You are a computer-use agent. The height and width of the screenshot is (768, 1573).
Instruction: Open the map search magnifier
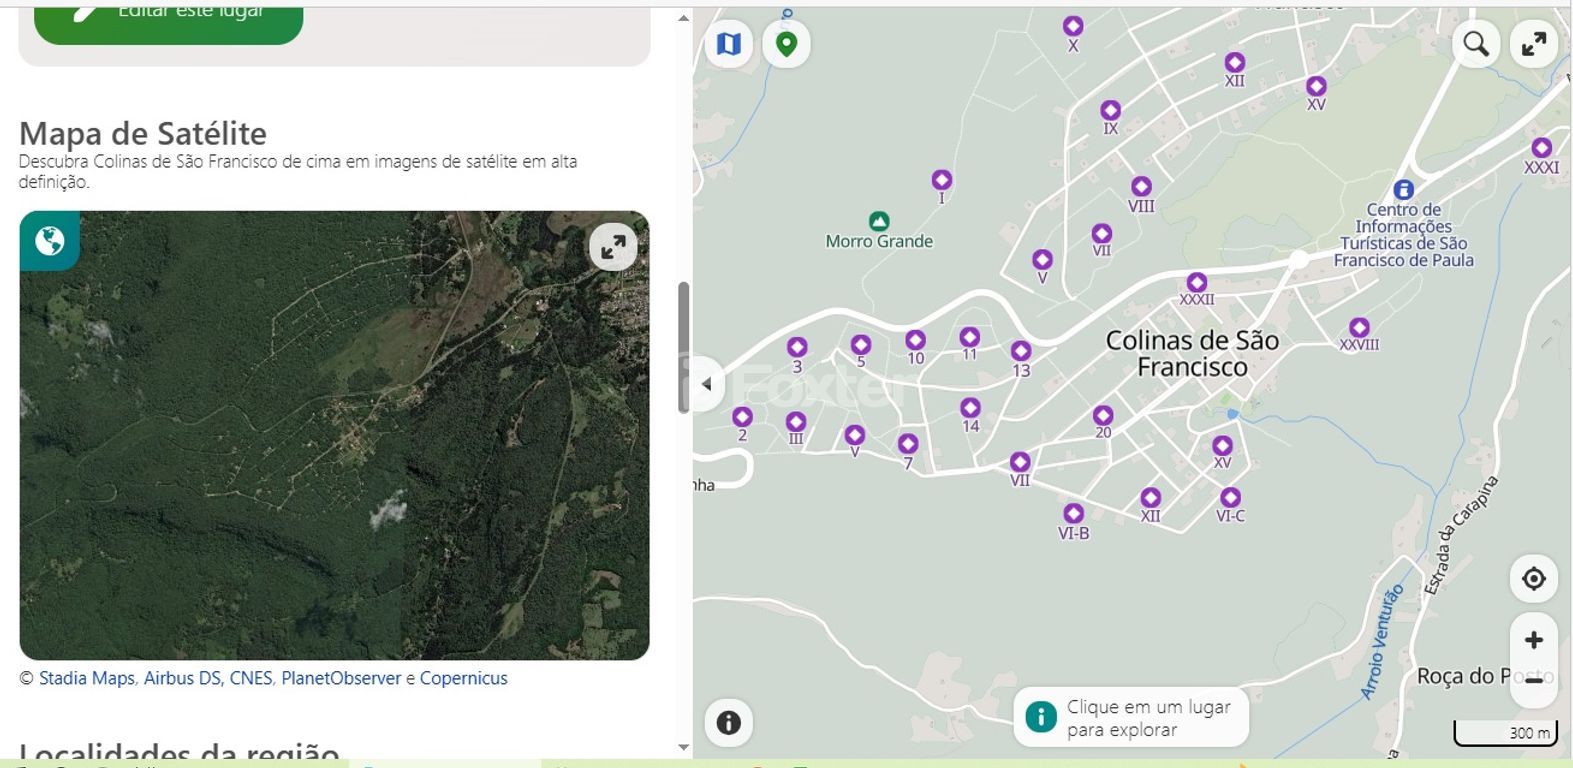(1476, 44)
